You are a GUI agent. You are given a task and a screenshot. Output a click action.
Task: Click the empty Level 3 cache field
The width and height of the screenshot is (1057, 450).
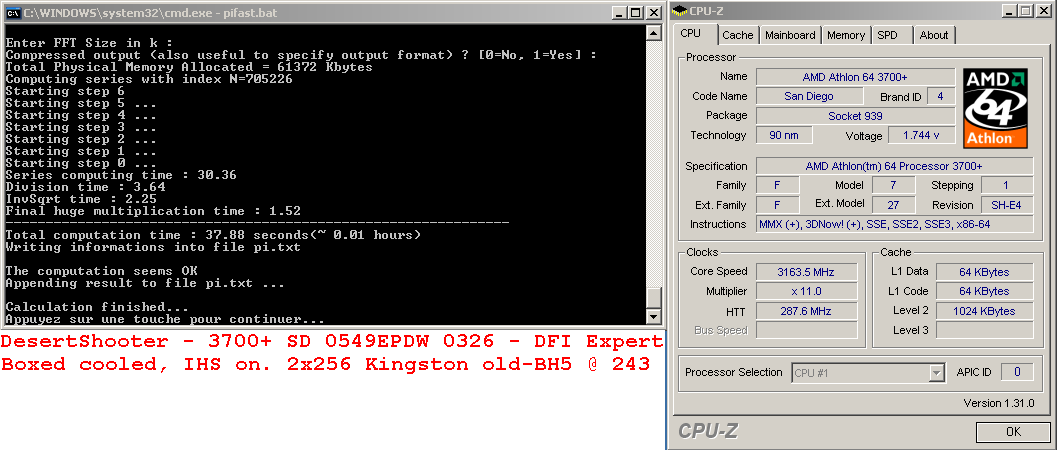(x=984, y=330)
